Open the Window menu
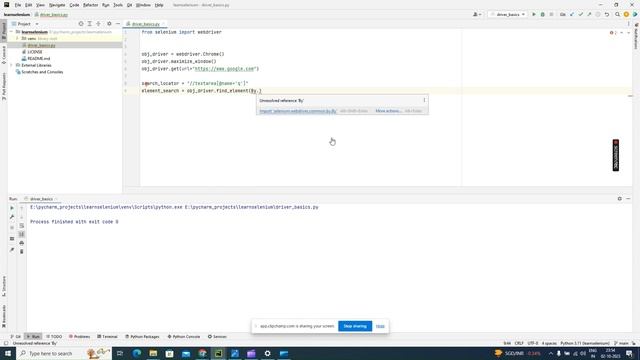Image resolution: width=640 pixels, height=360 pixels. click(x=143, y=5)
